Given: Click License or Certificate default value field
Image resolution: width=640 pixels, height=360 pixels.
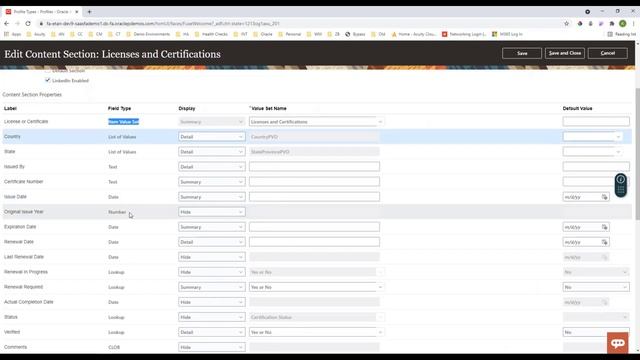Looking at the screenshot, I should (x=596, y=121).
